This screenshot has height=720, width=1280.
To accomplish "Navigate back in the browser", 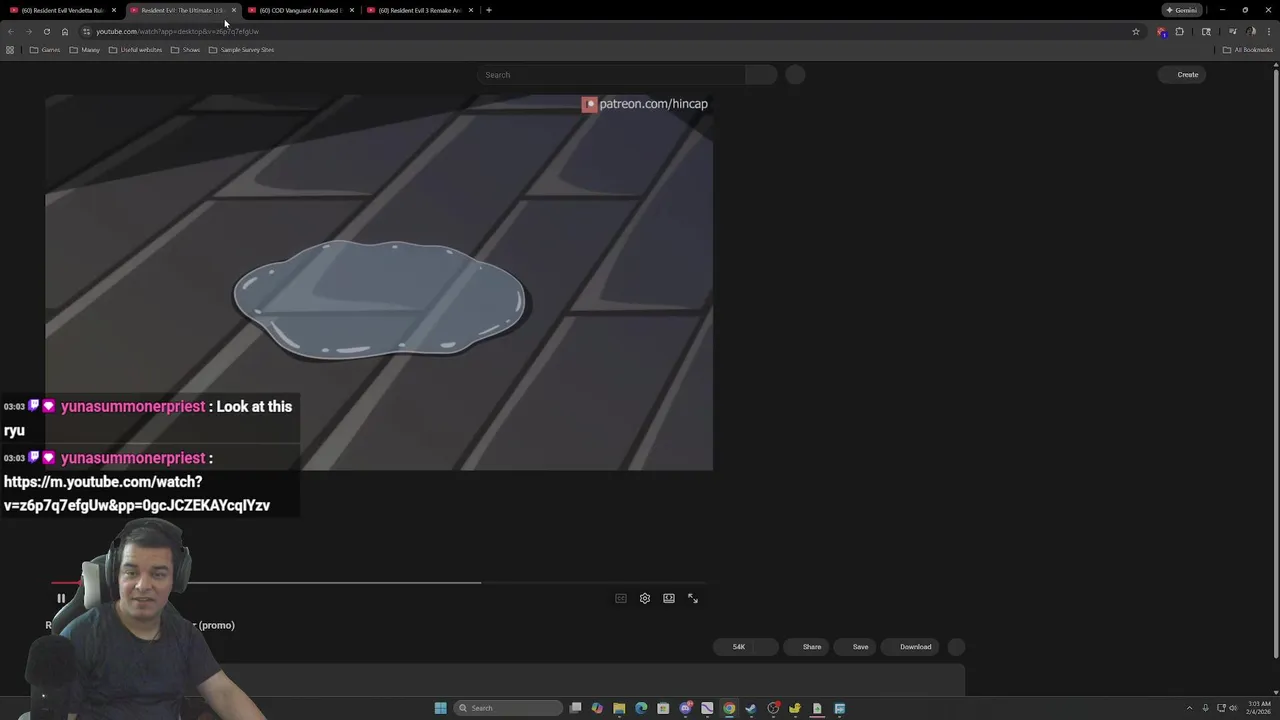I will (x=10, y=31).
